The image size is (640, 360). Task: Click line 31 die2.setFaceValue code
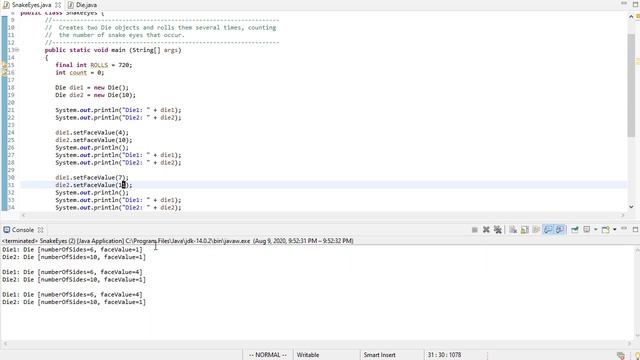(94, 185)
